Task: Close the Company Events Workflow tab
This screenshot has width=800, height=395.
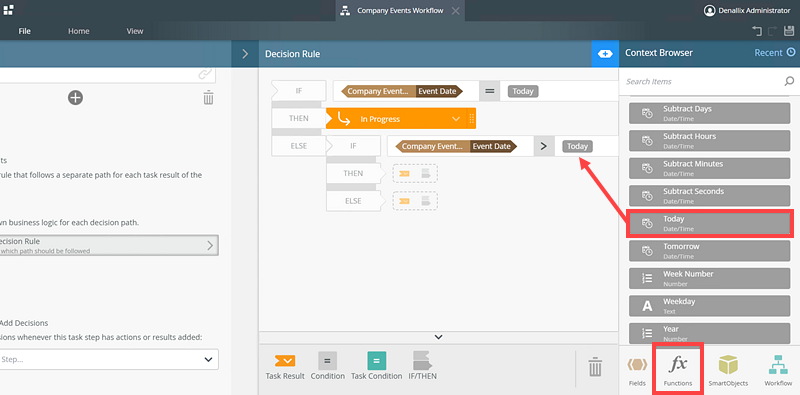Action: click(456, 11)
